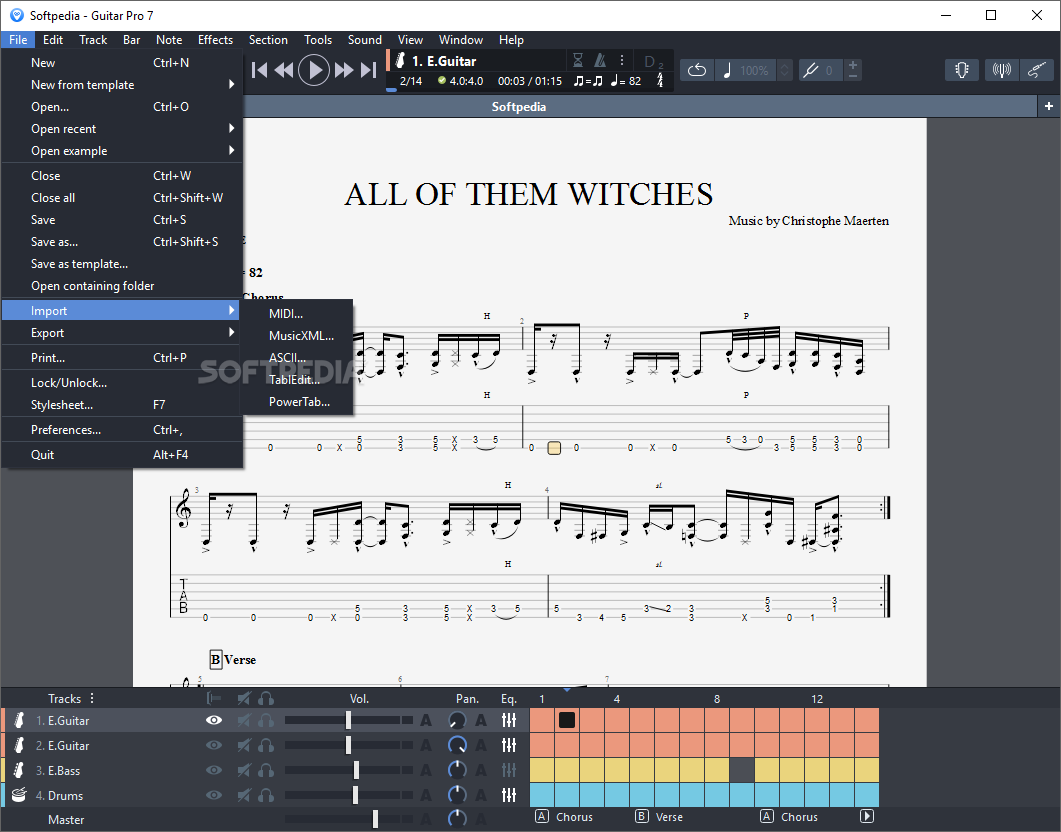Screen dimensions: 1061x832
Task: Select Preferences... in File menu
Action: [122, 430]
